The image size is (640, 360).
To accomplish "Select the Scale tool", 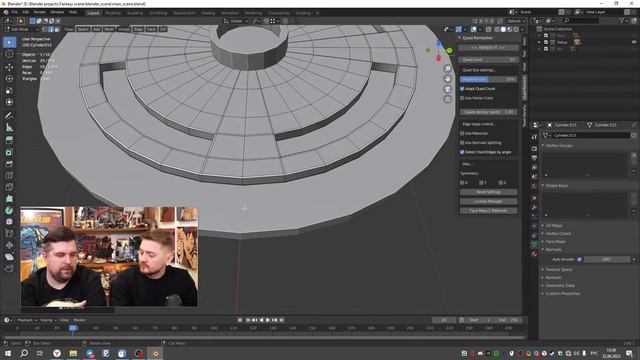I will click(x=9, y=90).
